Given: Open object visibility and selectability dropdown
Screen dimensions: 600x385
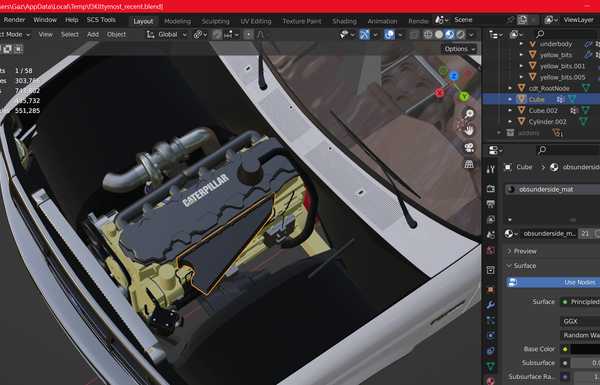Looking at the screenshot, I should (346, 35).
